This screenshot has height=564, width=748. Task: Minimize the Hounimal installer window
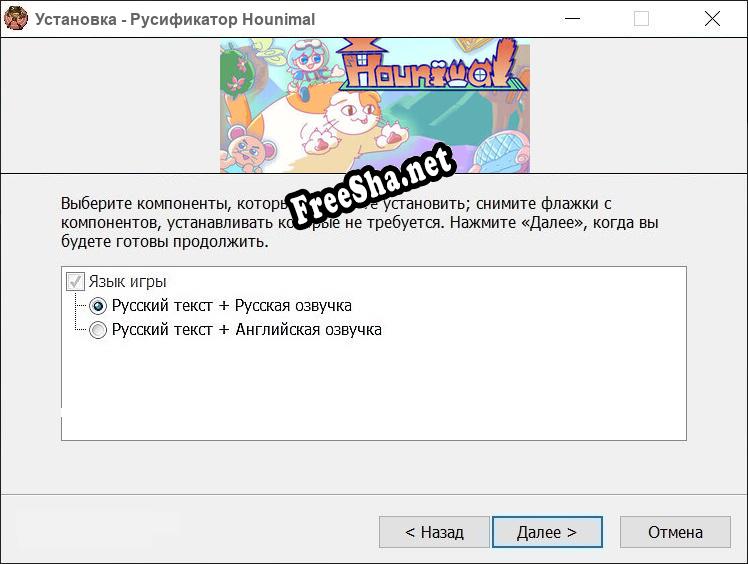click(572, 19)
